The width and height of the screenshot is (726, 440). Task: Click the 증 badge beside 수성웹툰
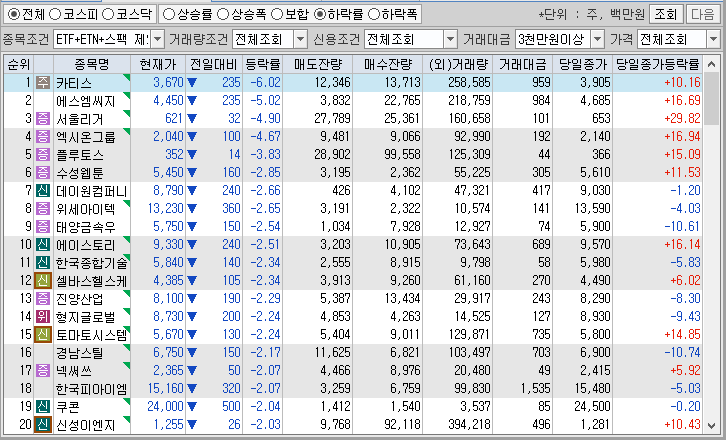click(43, 172)
